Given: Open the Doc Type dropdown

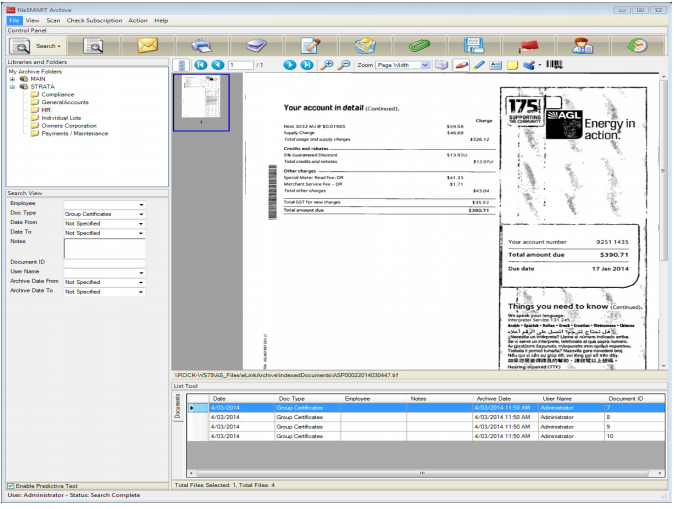Looking at the screenshot, I should pyautogui.click(x=141, y=213).
